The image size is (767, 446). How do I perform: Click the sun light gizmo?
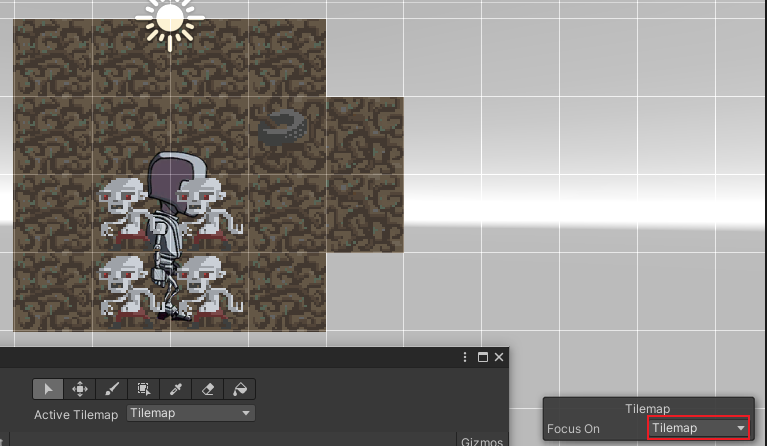[170, 18]
